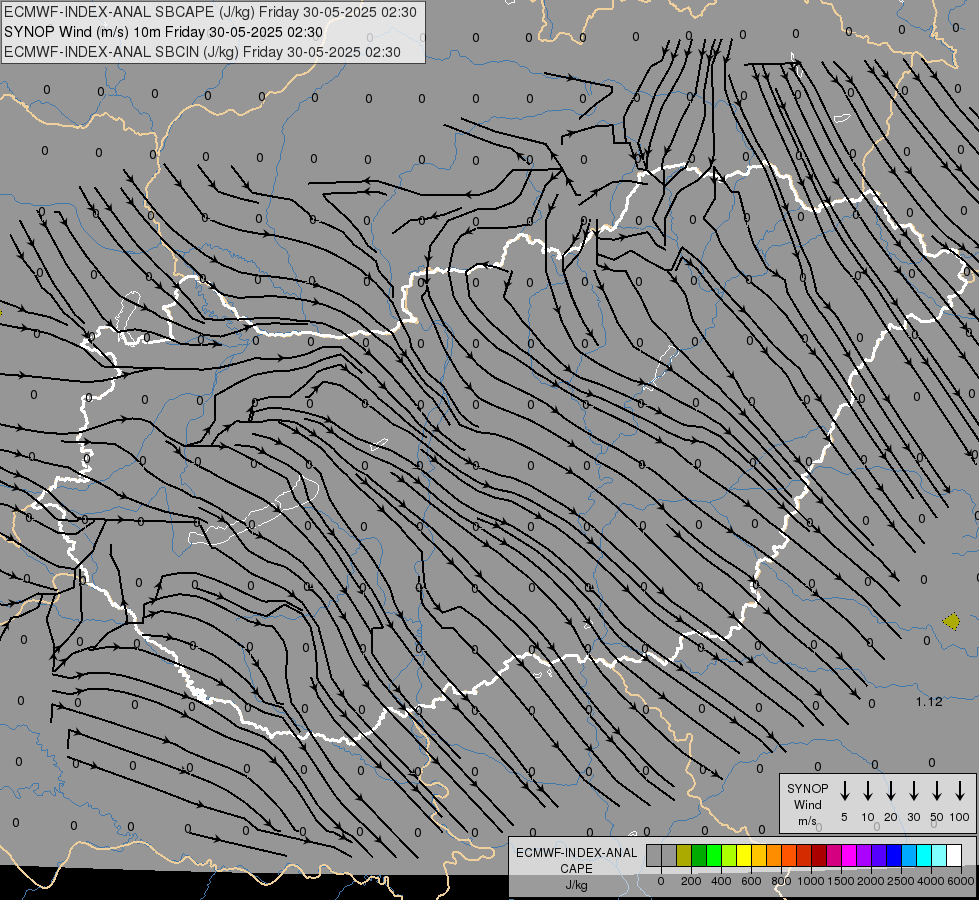Click the SBCAPE title line at top
The width and height of the screenshot is (979, 900).
pos(210,12)
